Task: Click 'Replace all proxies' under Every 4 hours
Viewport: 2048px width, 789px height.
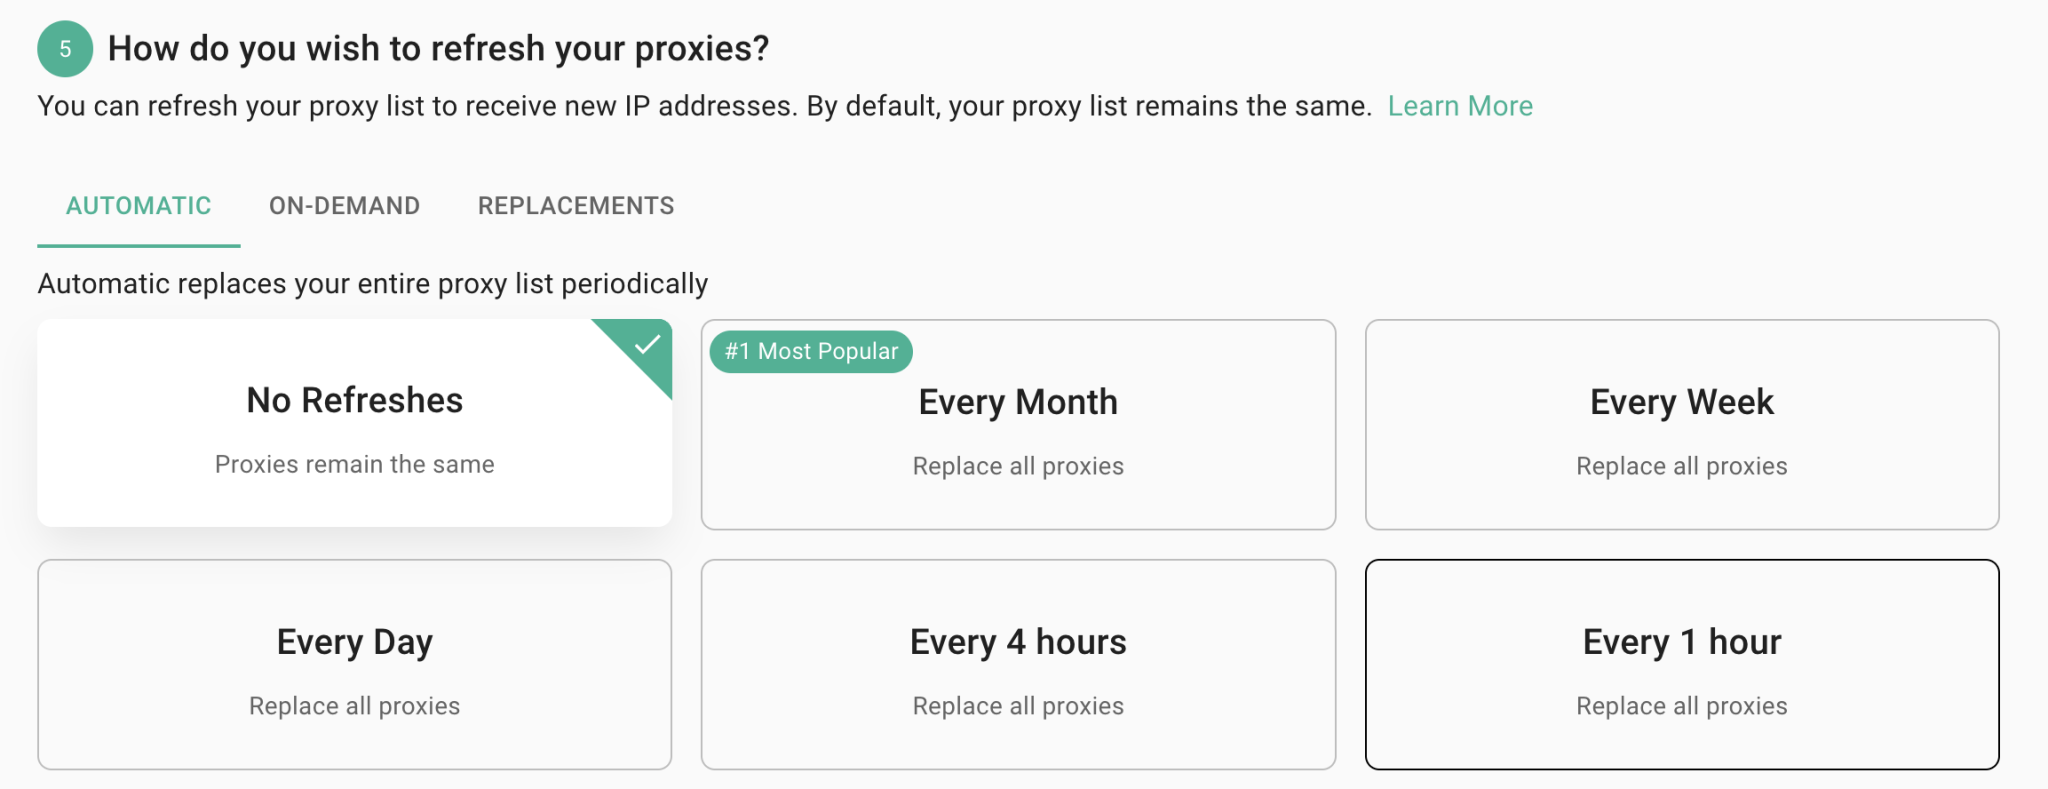Action: pyautogui.click(x=1018, y=706)
